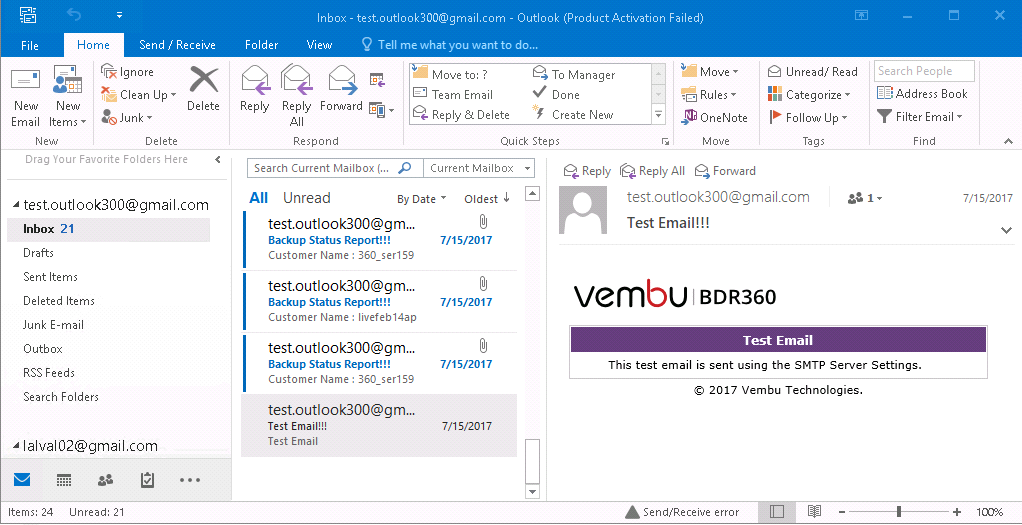Open the Backup Status Report for livefeb14ap
Viewport: 1022px width, 525px height.
(380, 301)
